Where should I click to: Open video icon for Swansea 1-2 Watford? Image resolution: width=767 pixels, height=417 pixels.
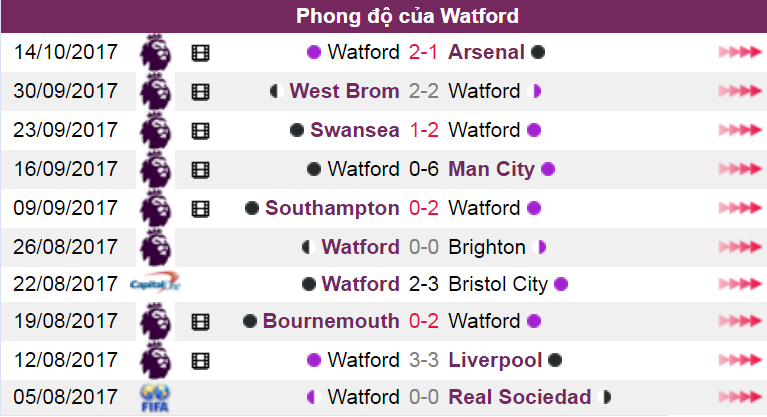tap(201, 131)
